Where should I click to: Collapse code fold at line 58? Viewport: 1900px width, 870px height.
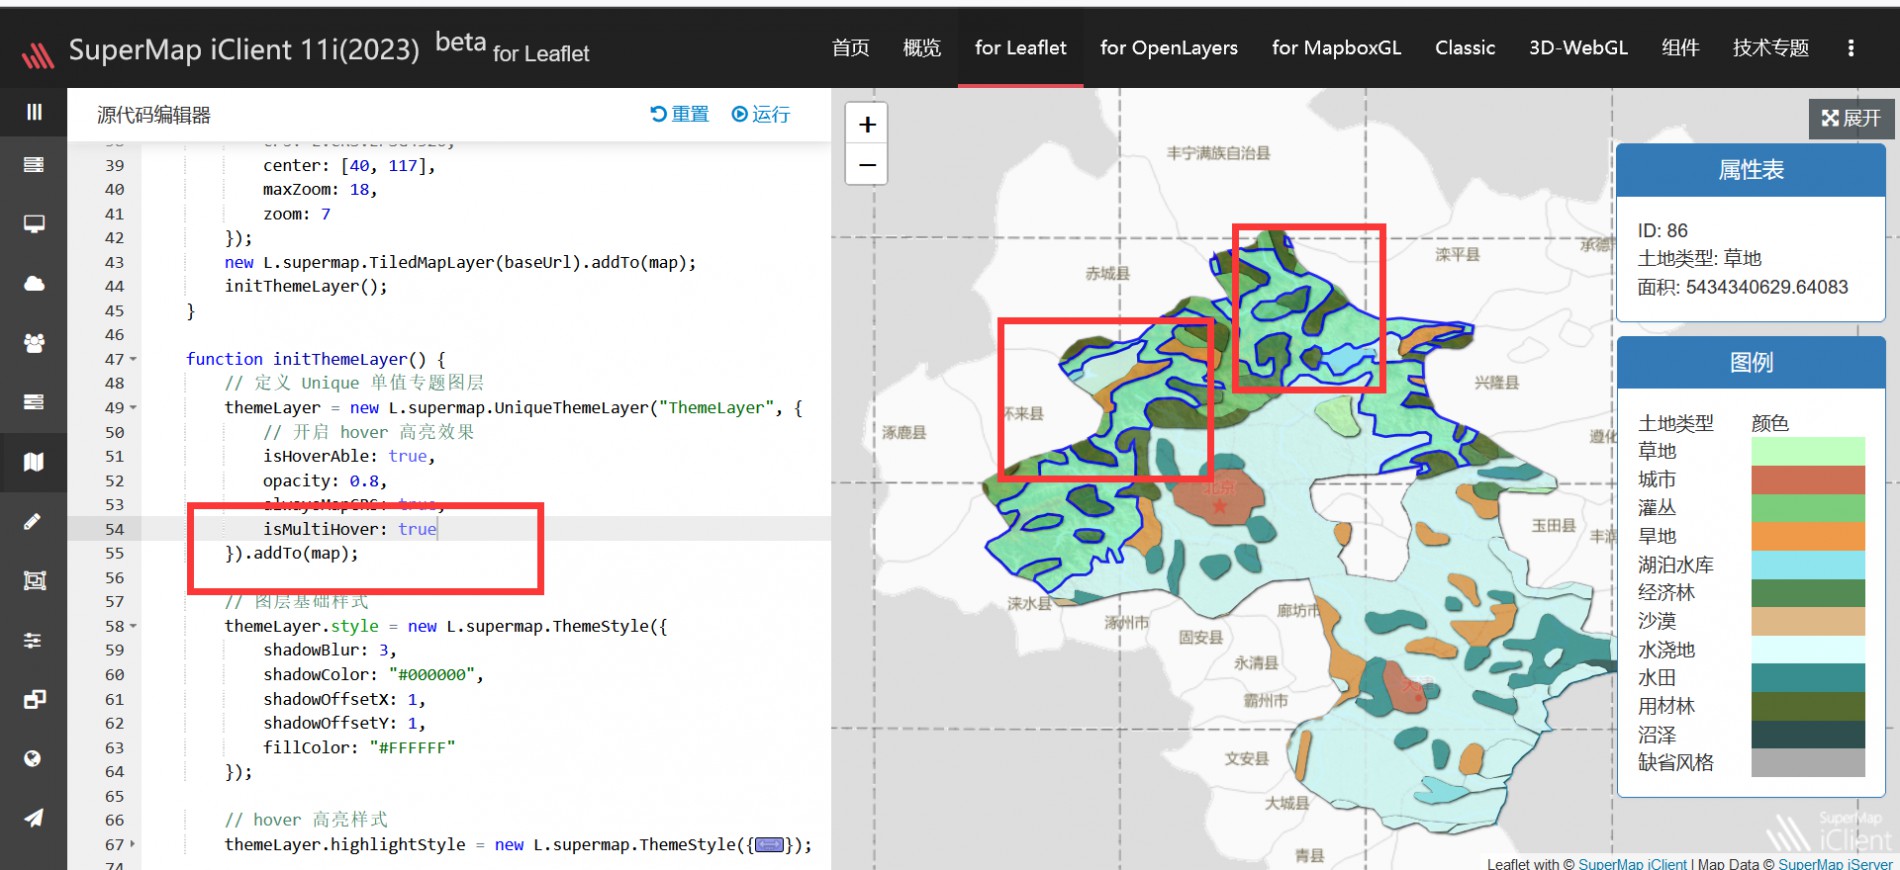[x=133, y=626]
